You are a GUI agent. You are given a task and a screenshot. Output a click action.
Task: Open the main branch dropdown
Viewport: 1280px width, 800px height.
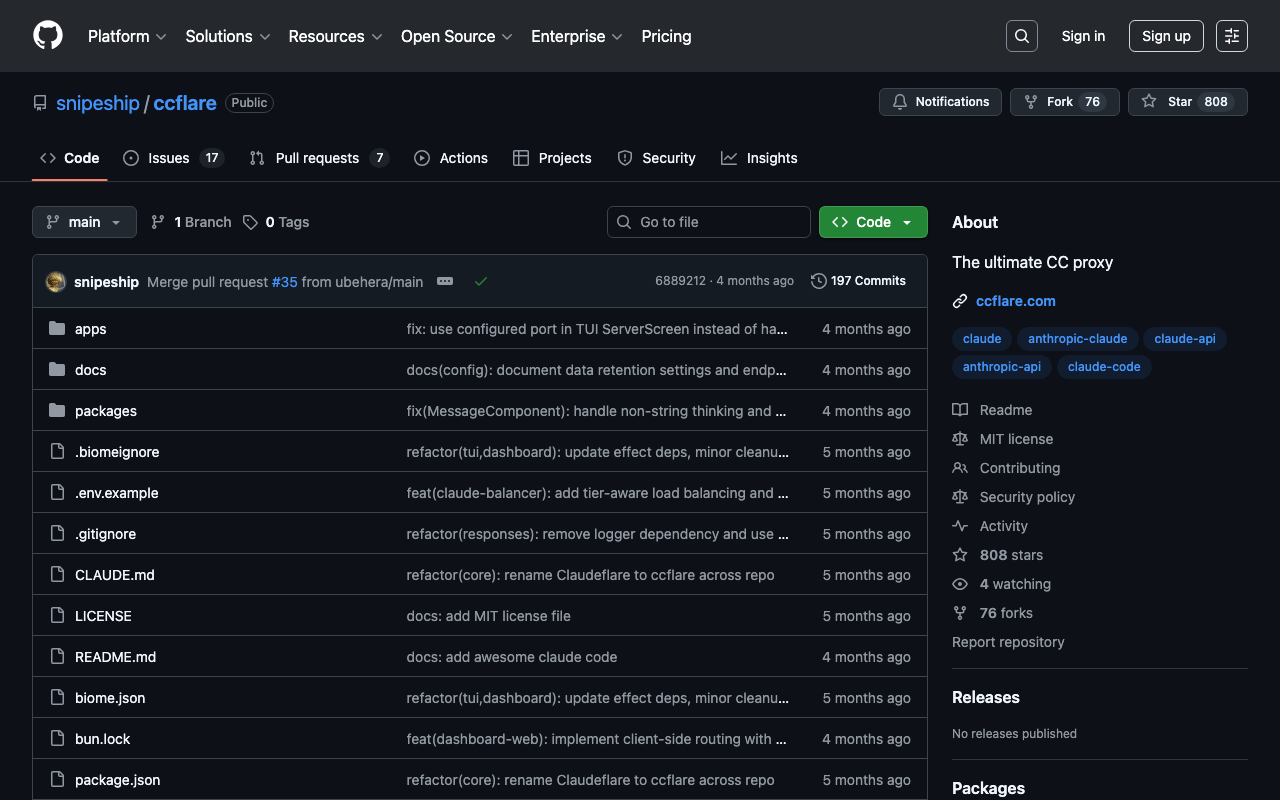tap(84, 222)
